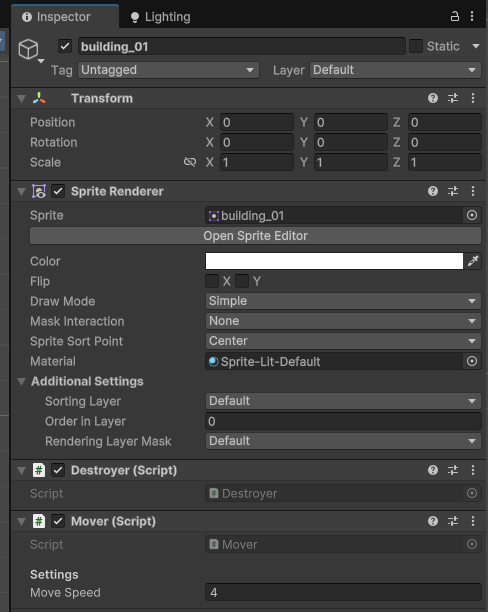Open Sprite Renderer presets icon
The image size is (488, 612).
click(x=453, y=191)
